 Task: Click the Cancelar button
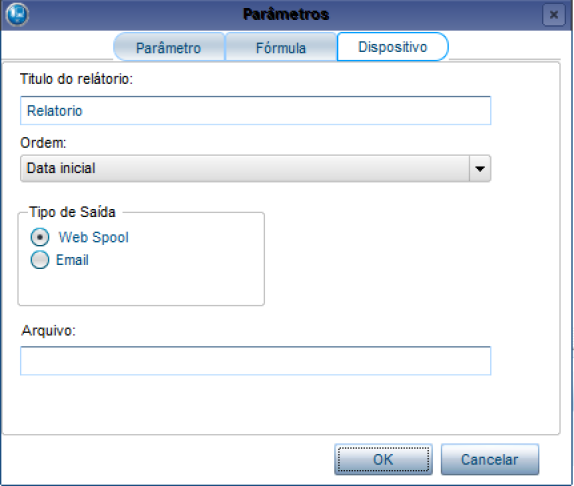click(x=490, y=460)
